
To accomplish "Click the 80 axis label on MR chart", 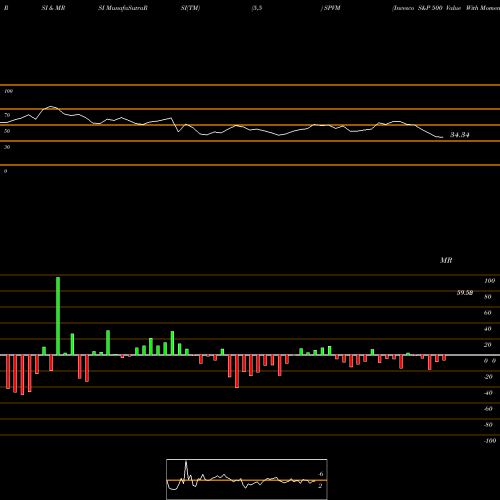I will point(487,297).
